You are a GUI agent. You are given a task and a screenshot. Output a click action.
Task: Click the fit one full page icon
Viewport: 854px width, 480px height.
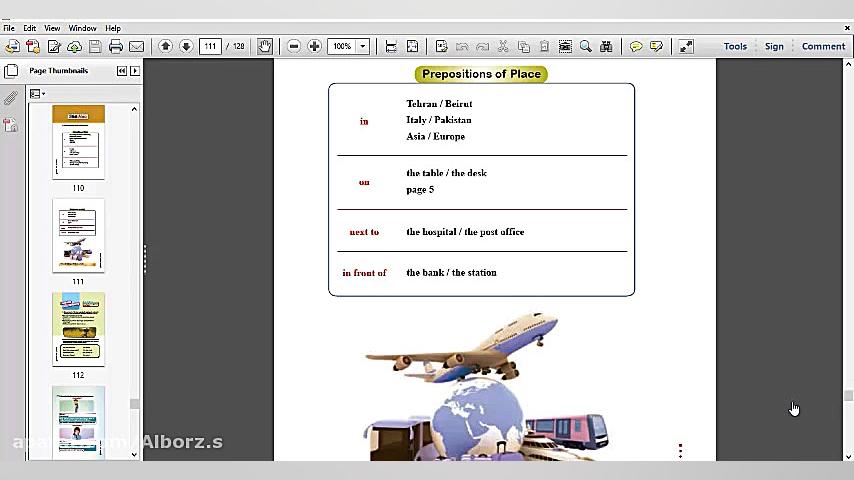[x=412, y=47]
